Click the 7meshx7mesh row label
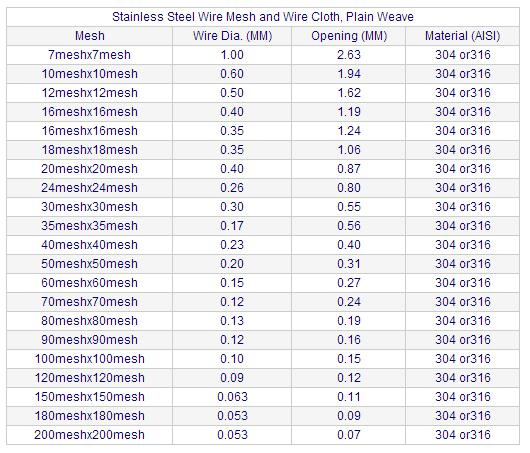 90,55
